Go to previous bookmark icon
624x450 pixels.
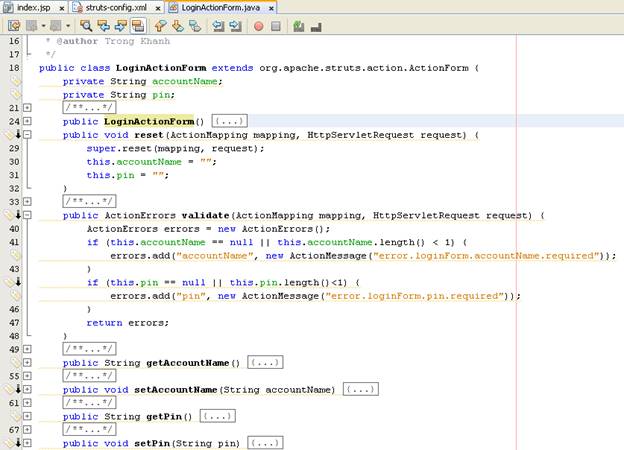pyautogui.click(x=160, y=26)
